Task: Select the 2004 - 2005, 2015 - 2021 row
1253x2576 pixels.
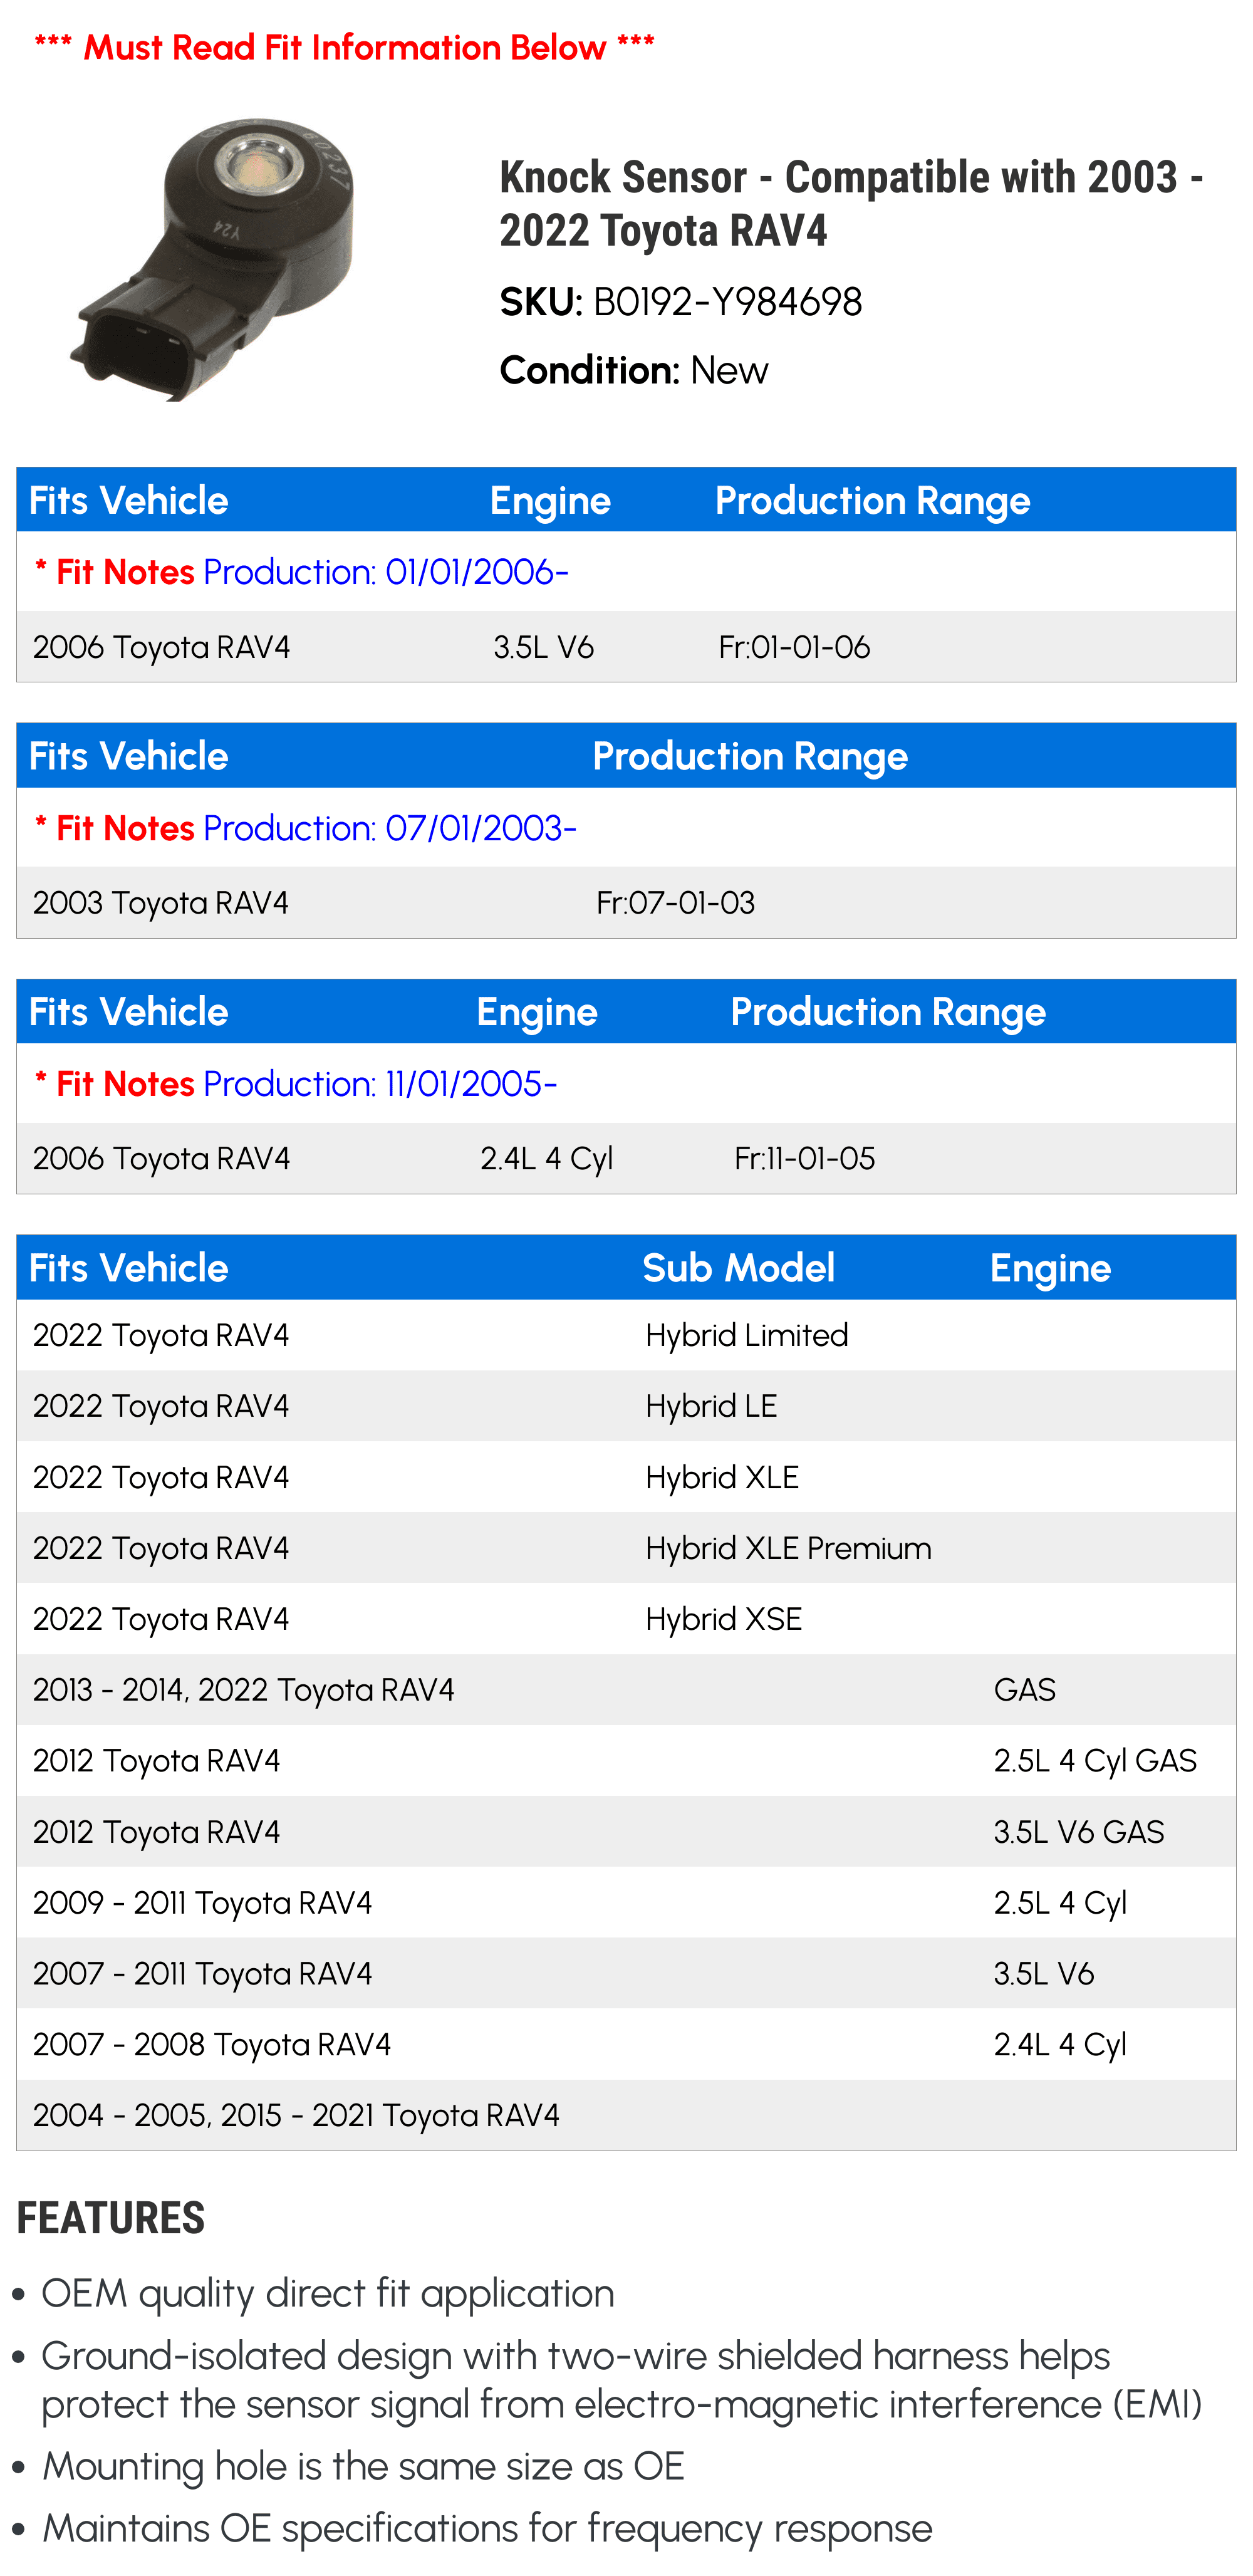Action: tap(626, 2116)
